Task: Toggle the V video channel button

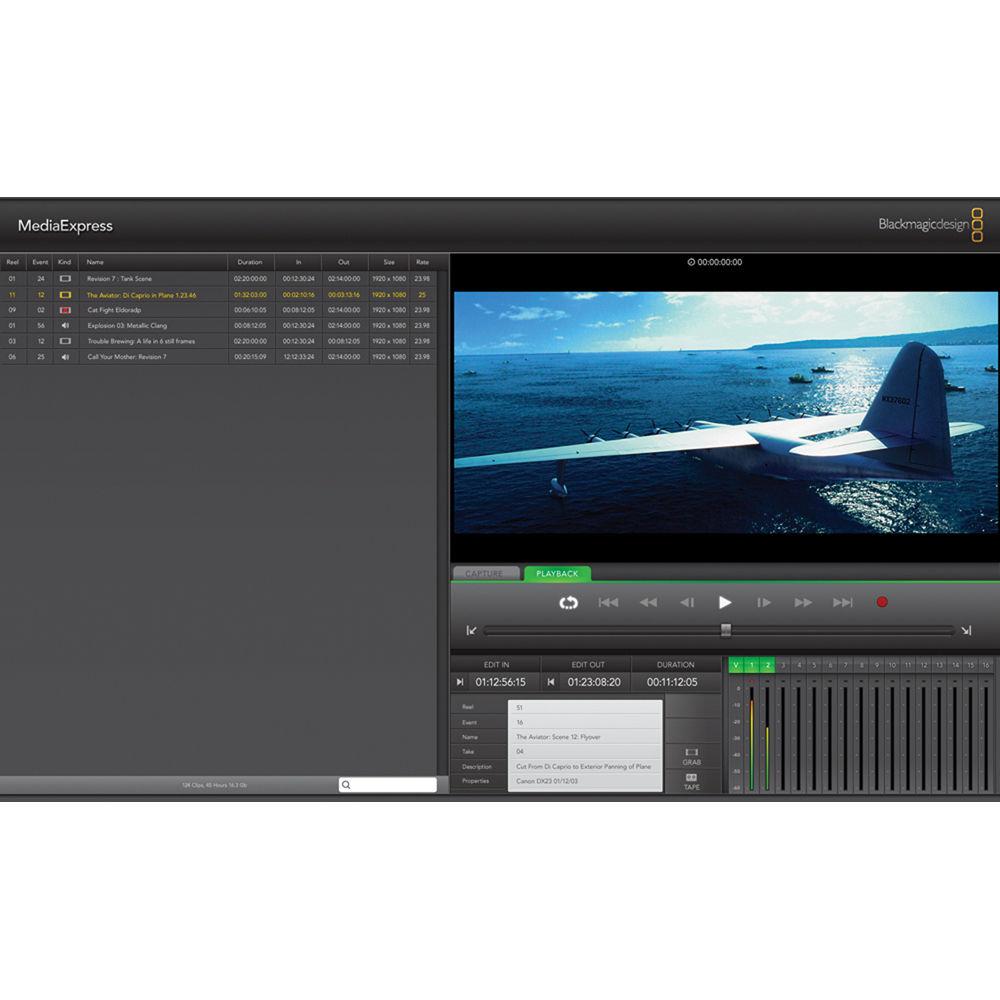Action: coord(735,664)
